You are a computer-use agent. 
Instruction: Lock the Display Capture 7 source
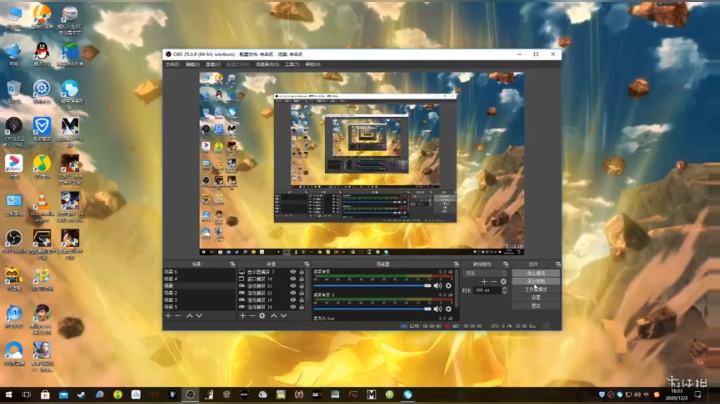tap(302, 272)
